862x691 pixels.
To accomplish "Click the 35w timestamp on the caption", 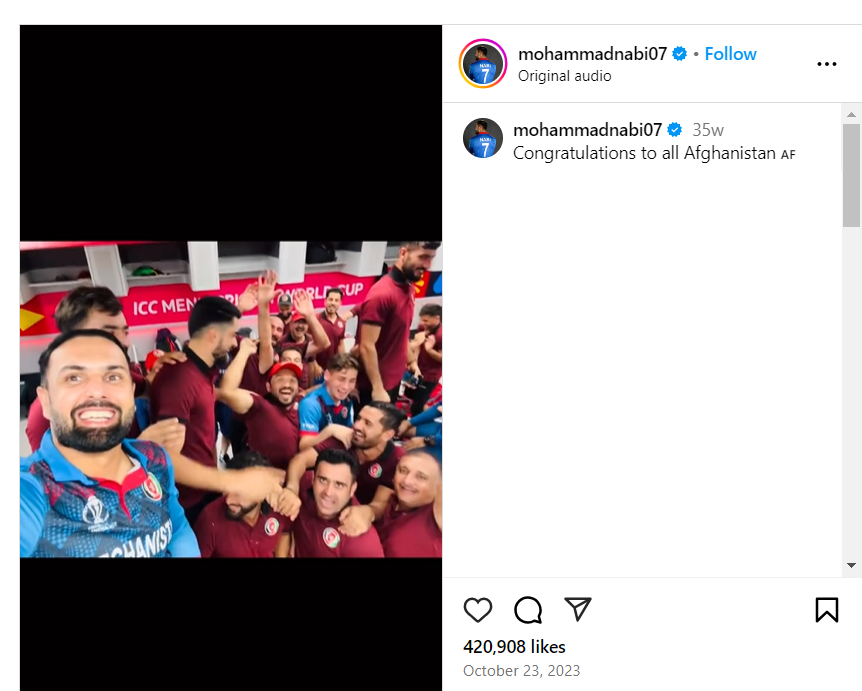I will point(708,130).
